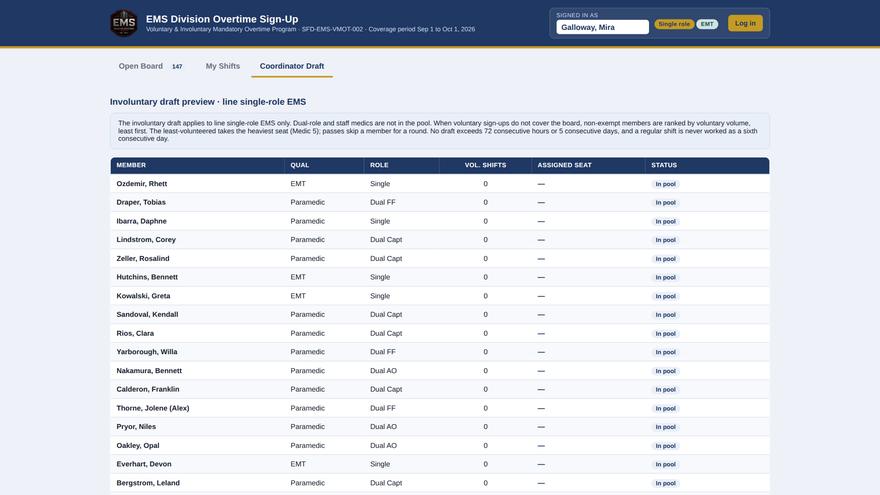880x495 pixels.
Task: Select the Thorne, Jolene (Alex) row
Action: (x=439, y=408)
